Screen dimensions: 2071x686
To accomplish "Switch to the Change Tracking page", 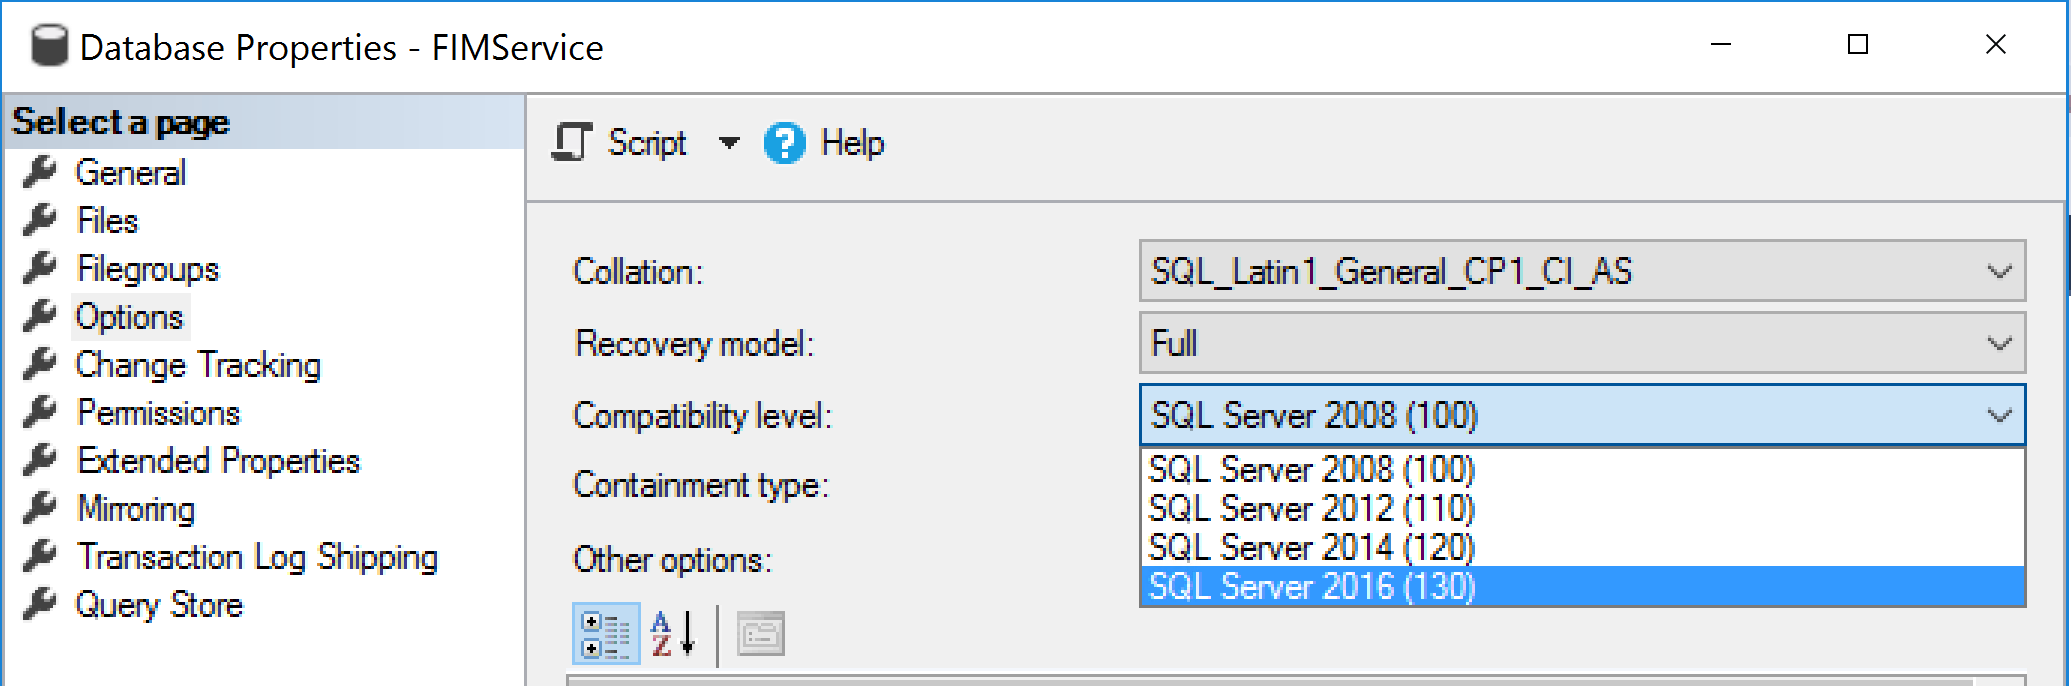I will (198, 365).
